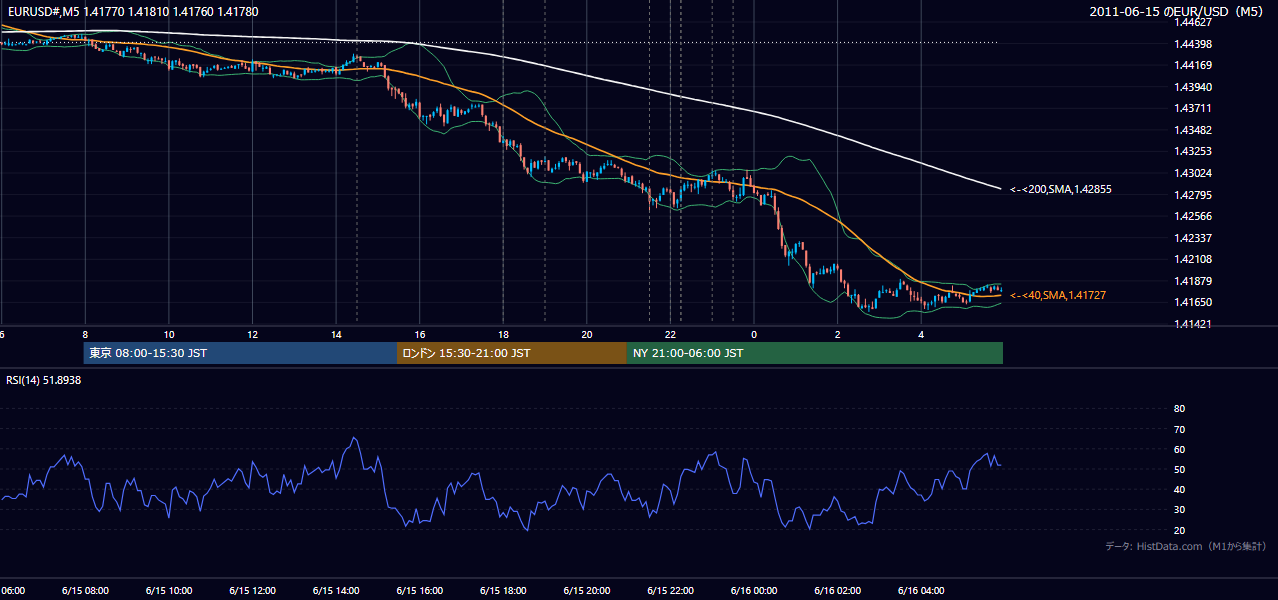1278x600 pixels.
Task: Click the 200 SMA 1.42855 label
Action: tap(1061, 189)
